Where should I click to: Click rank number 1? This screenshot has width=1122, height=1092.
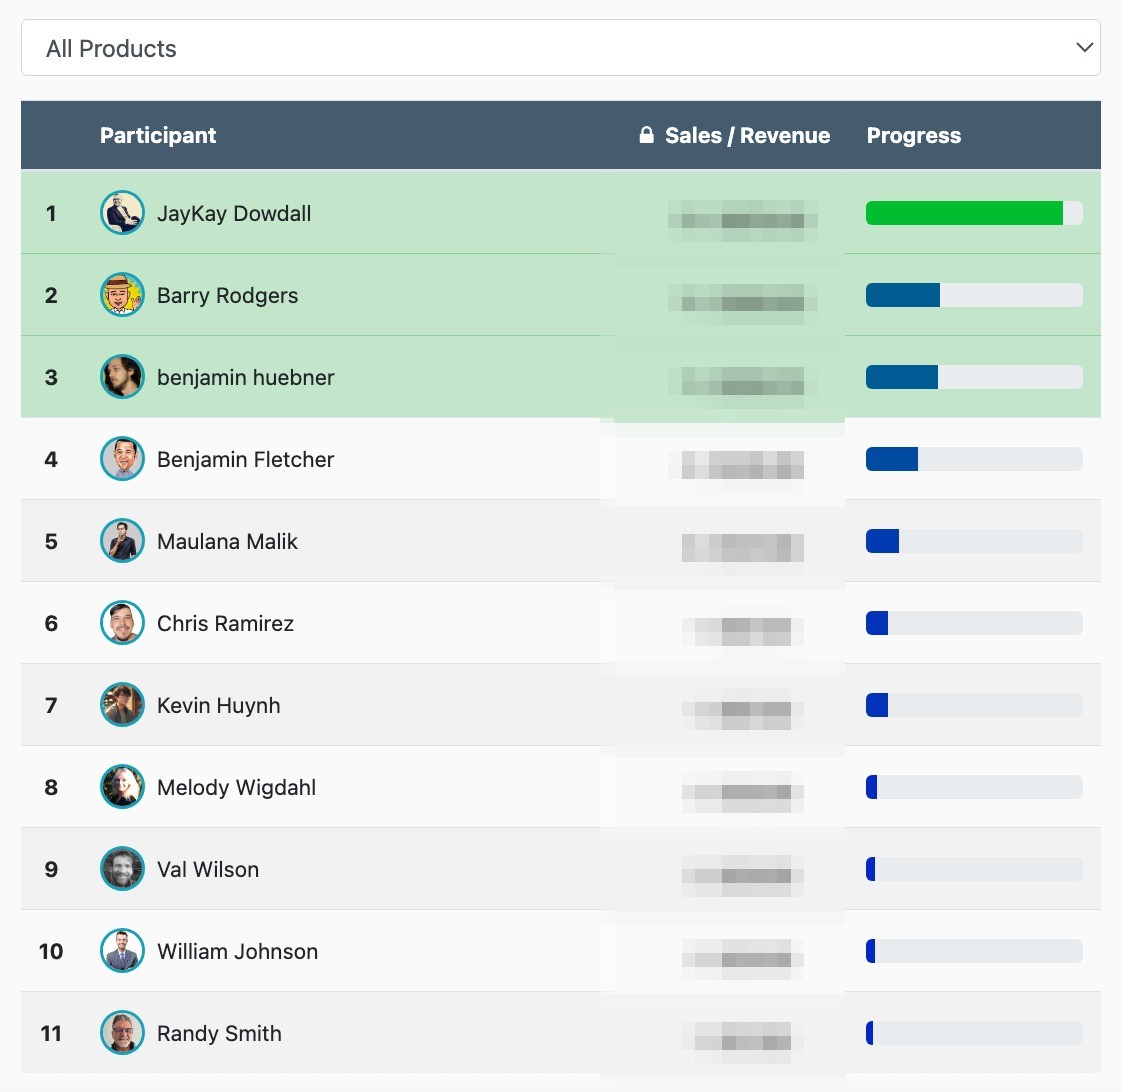[x=51, y=213]
